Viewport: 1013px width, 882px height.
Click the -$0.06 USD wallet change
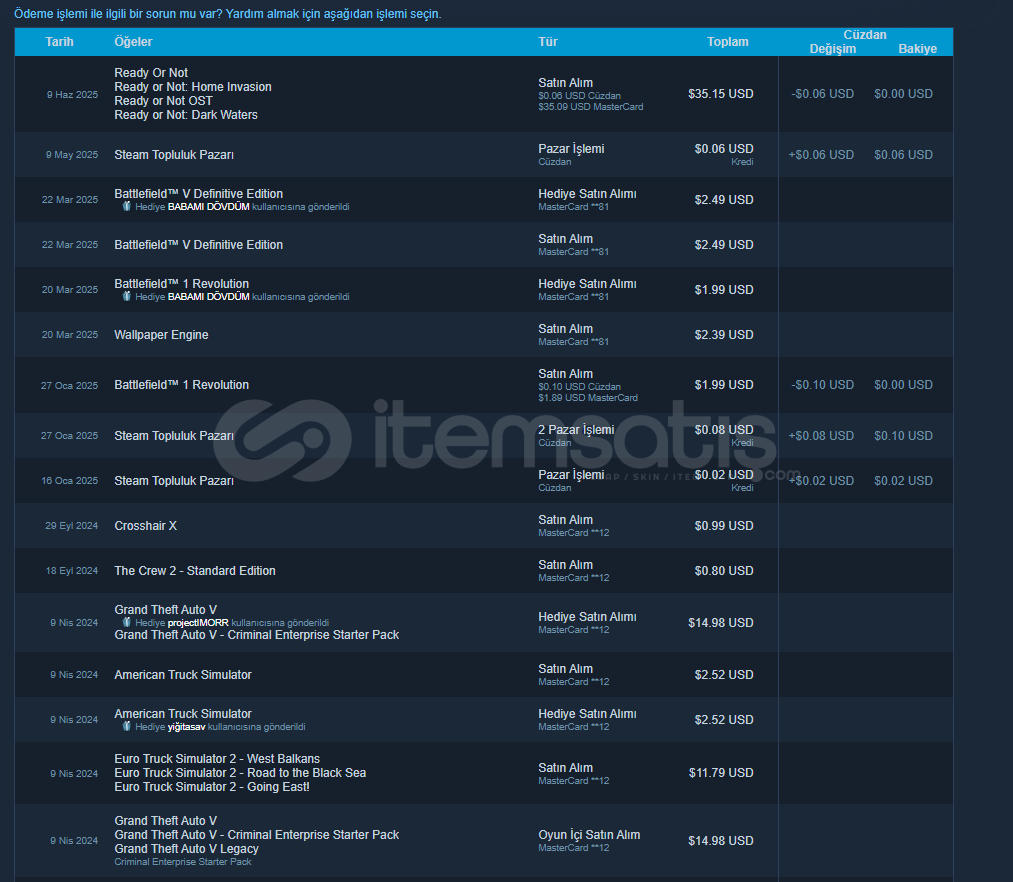[822, 94]
